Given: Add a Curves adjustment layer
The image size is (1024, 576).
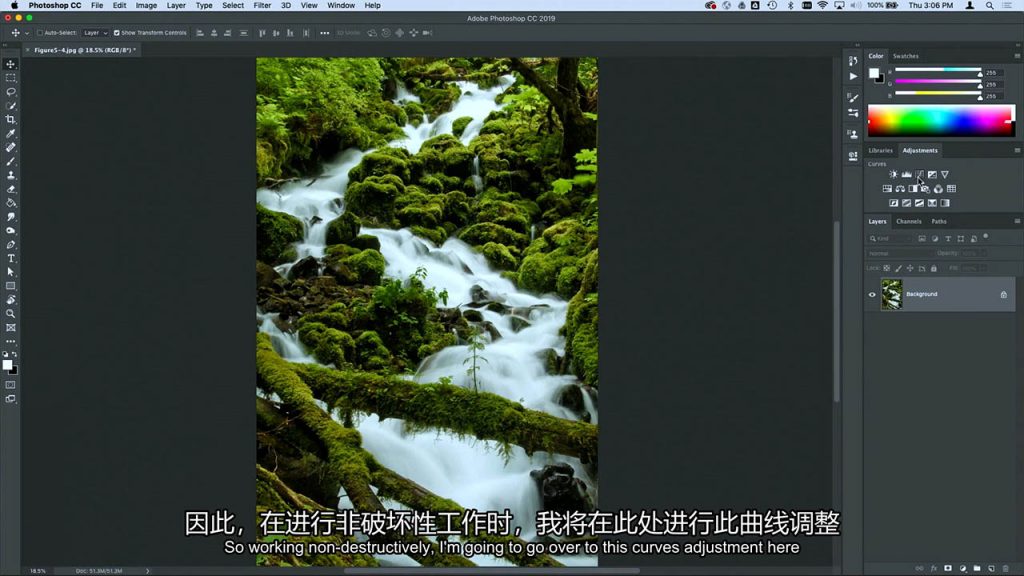Looking at the screenshot, I should [x=920, y=174].
